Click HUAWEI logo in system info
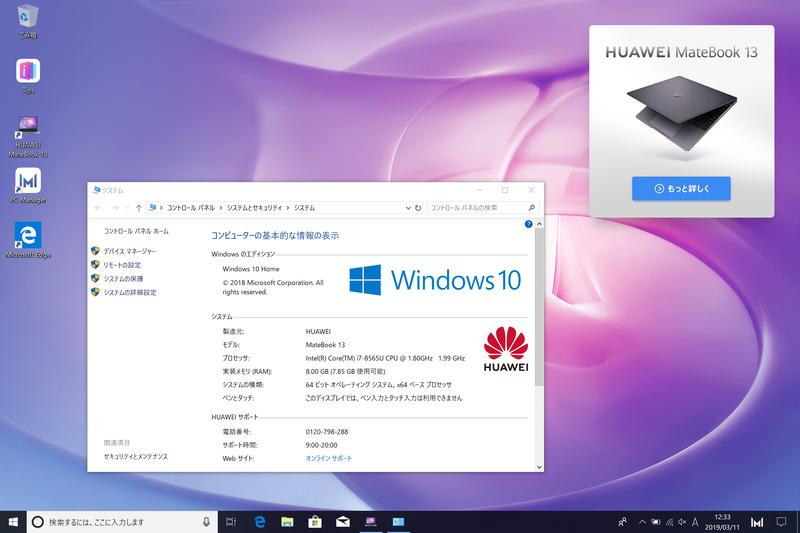Viewport: 800px width, 533px height. point(506,349)
